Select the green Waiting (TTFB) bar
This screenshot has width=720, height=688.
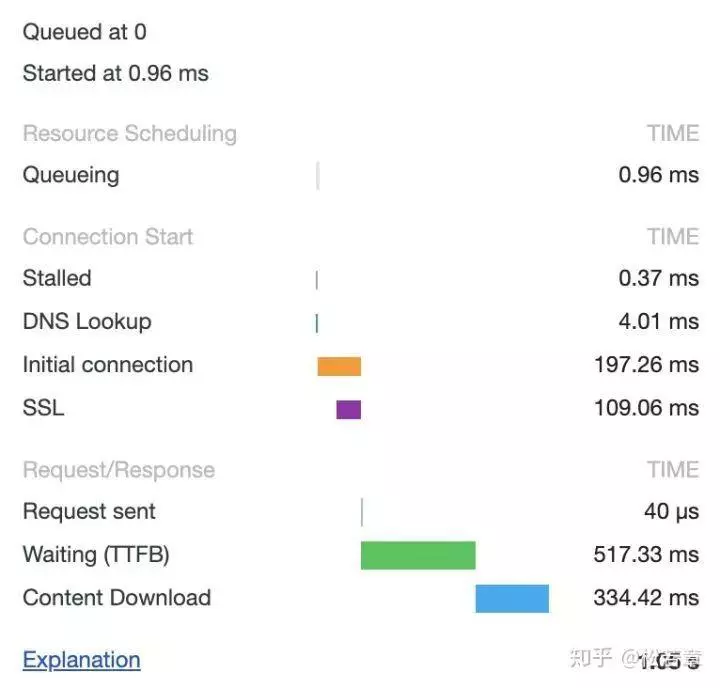[x=418, y=555]
